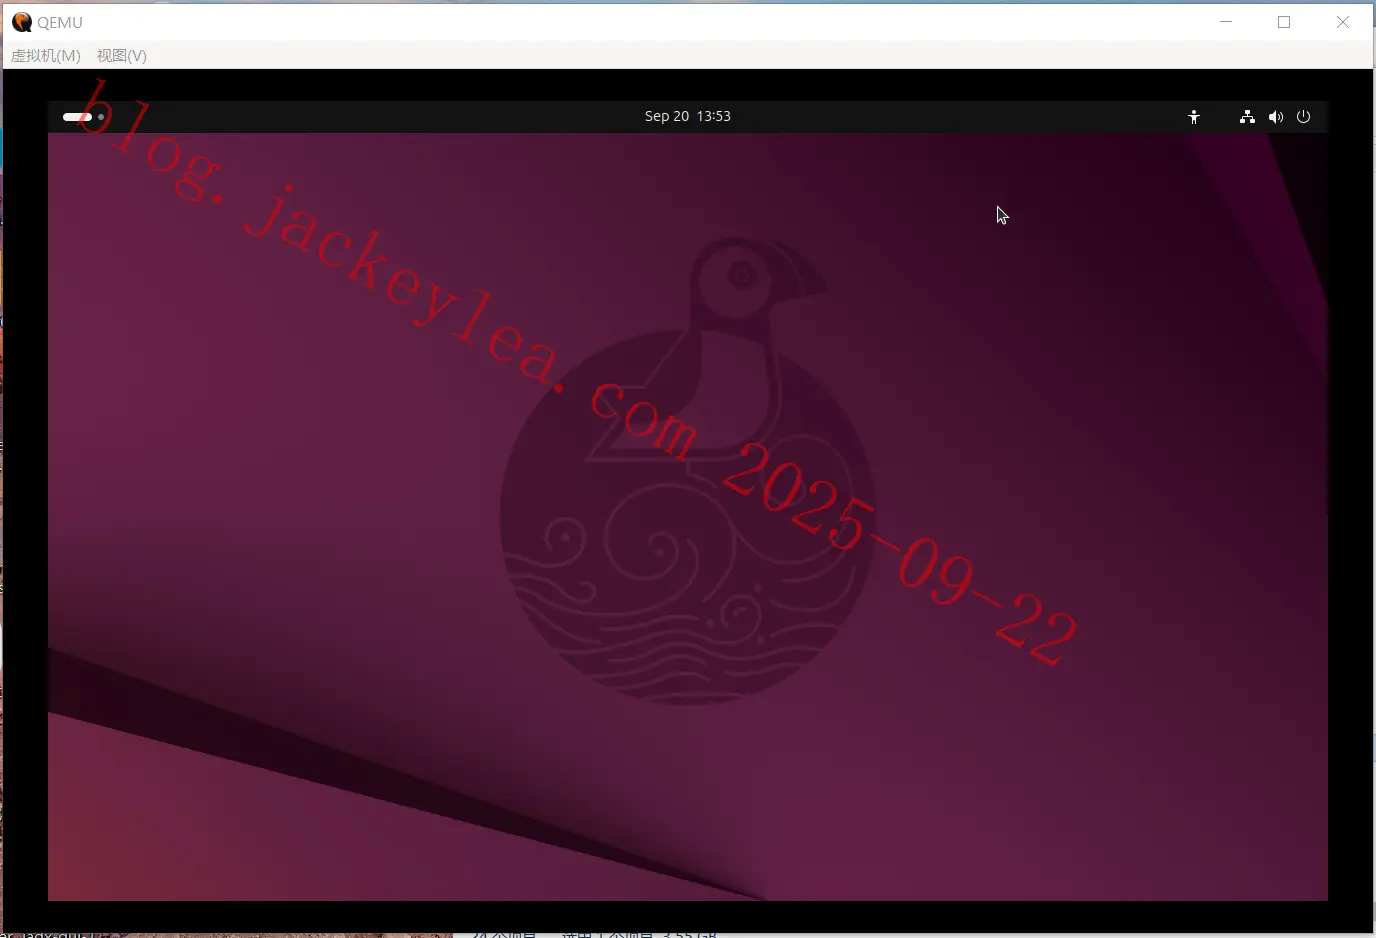Open the 虚拟机(M) menu in QEMU
Image resolution: width=1376 pixels, height=938 pixels.
coord(46,55)
